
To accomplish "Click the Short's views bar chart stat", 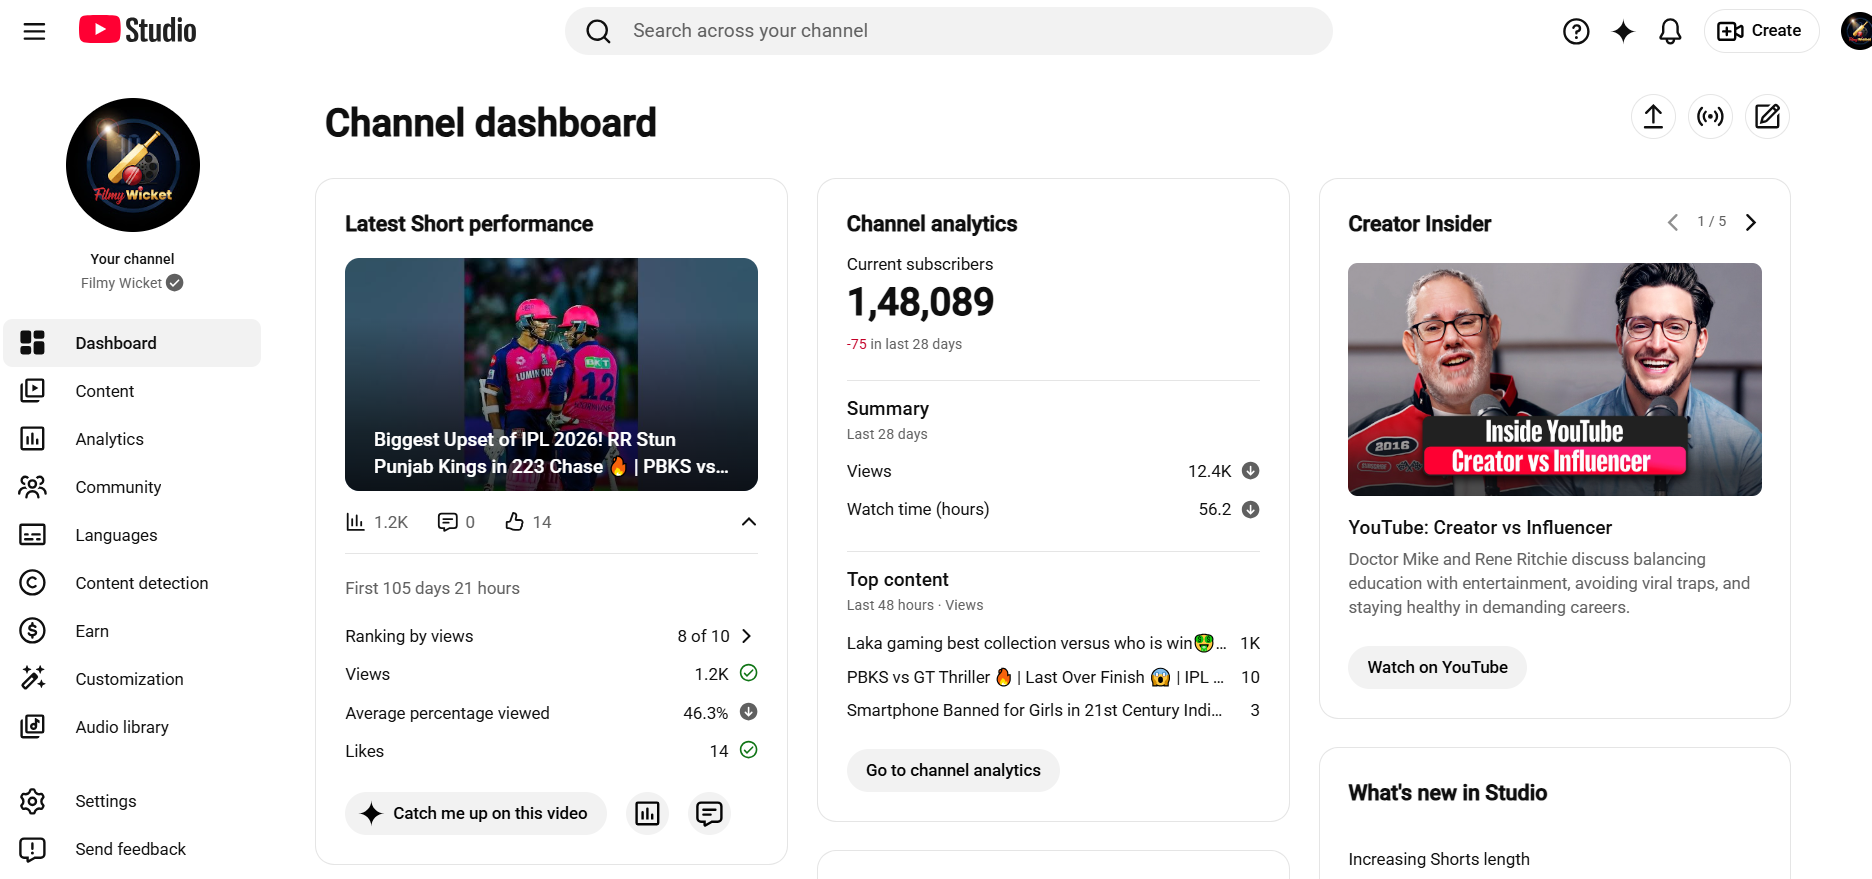I will (377, 522).
